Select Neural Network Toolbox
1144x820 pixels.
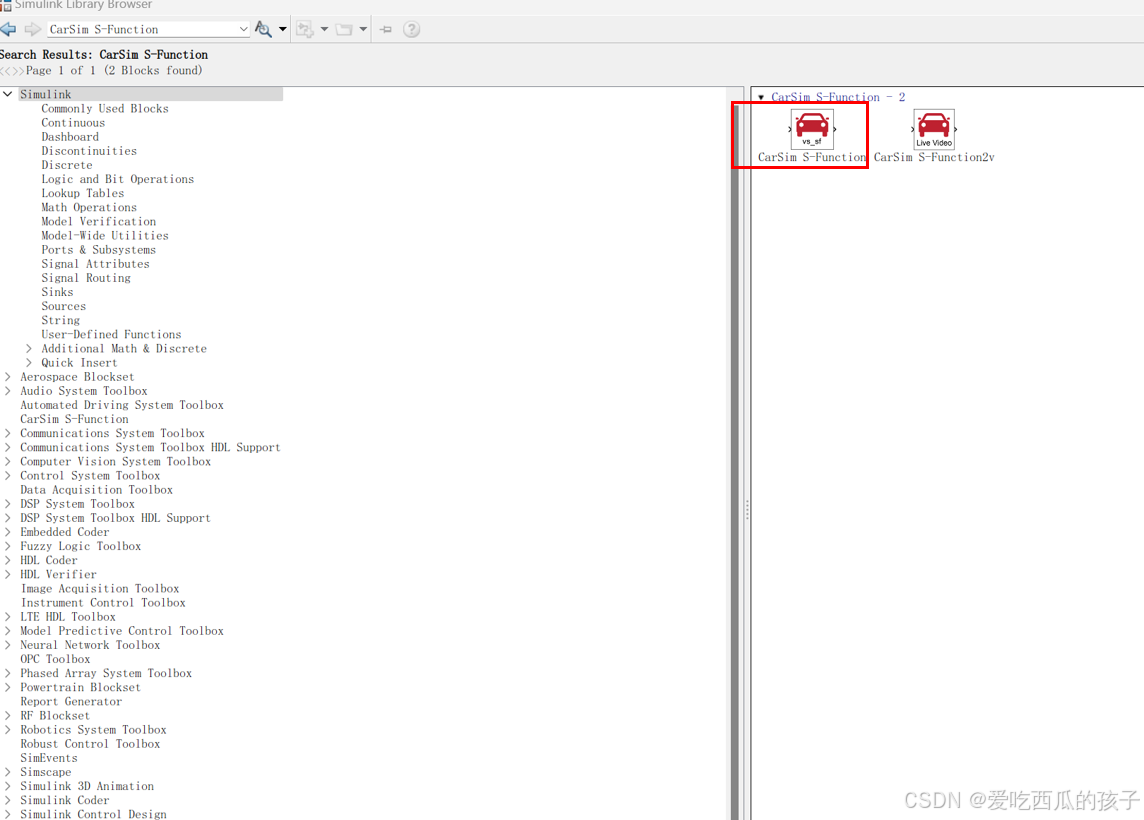pyautogui.click(x=90, y=645)
